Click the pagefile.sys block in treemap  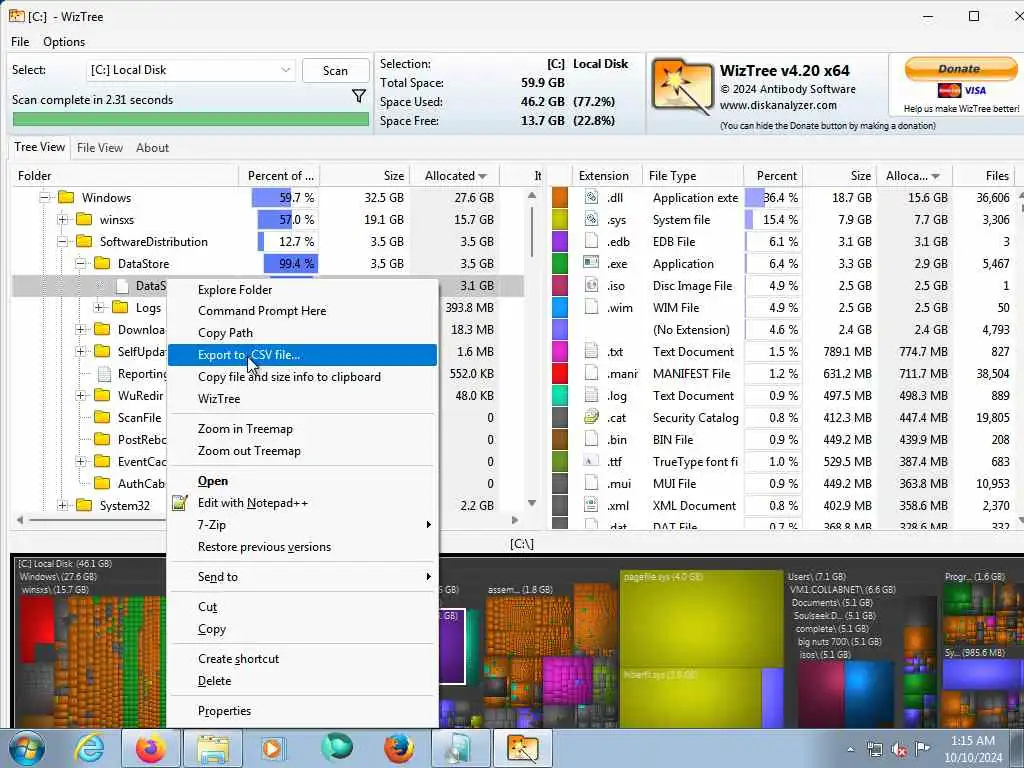coord(701,620)
